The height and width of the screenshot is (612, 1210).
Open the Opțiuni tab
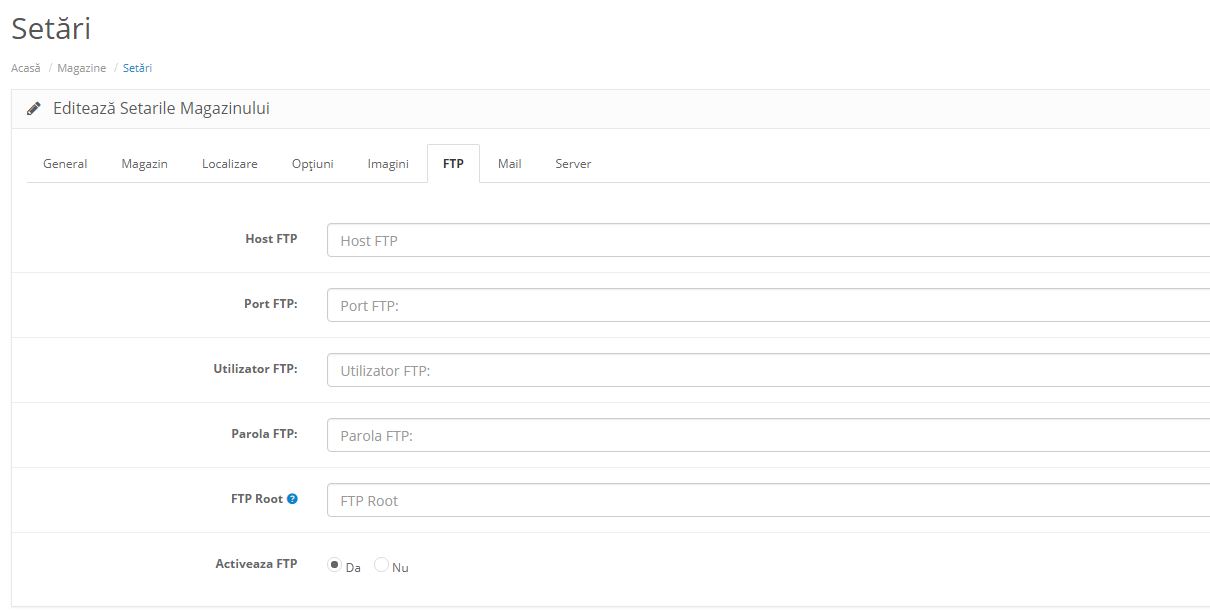[312, 163]
